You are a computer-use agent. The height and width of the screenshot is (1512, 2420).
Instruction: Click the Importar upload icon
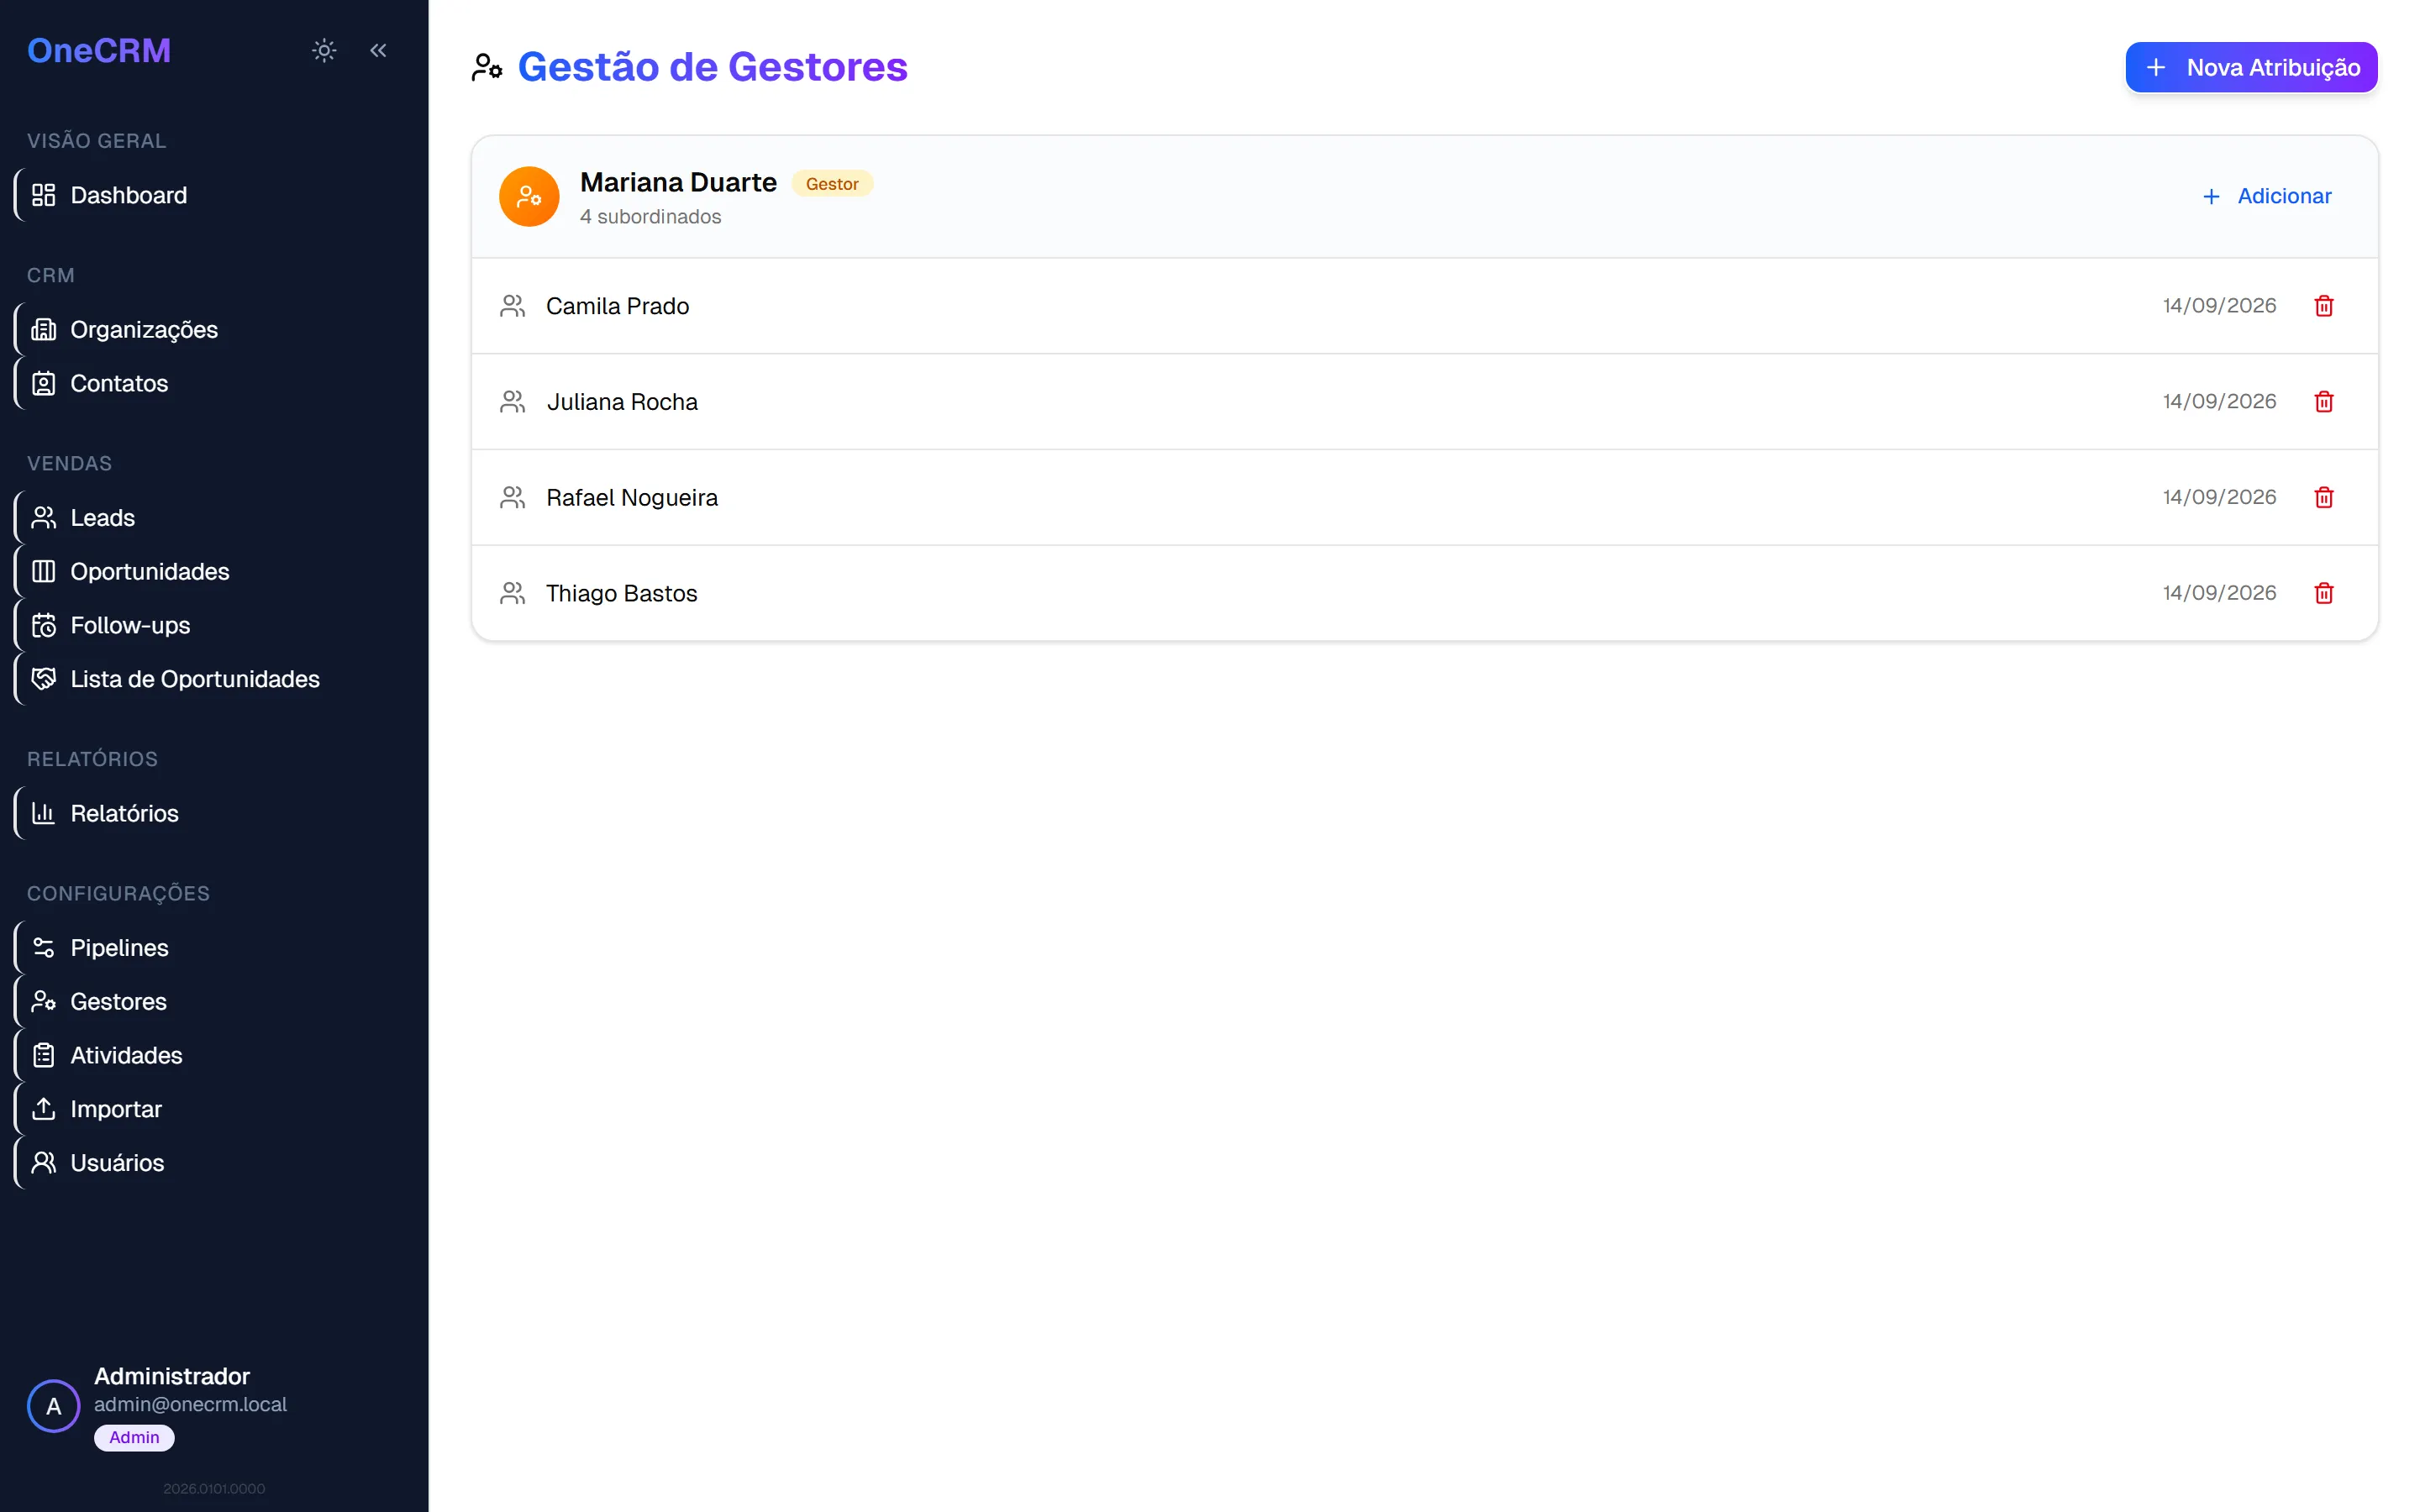pyautogui.click(x=43, y=1109)
